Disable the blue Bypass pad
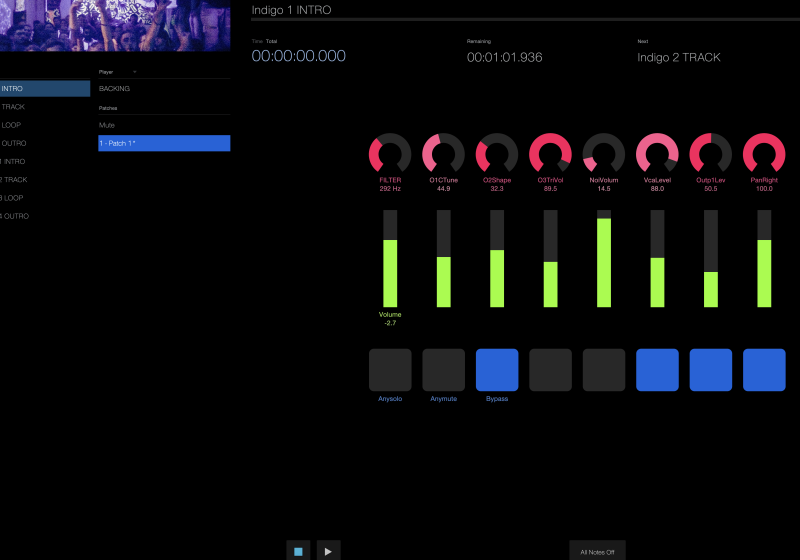The height and width of the screenshot is (560, 800). [x=497, y=369]
